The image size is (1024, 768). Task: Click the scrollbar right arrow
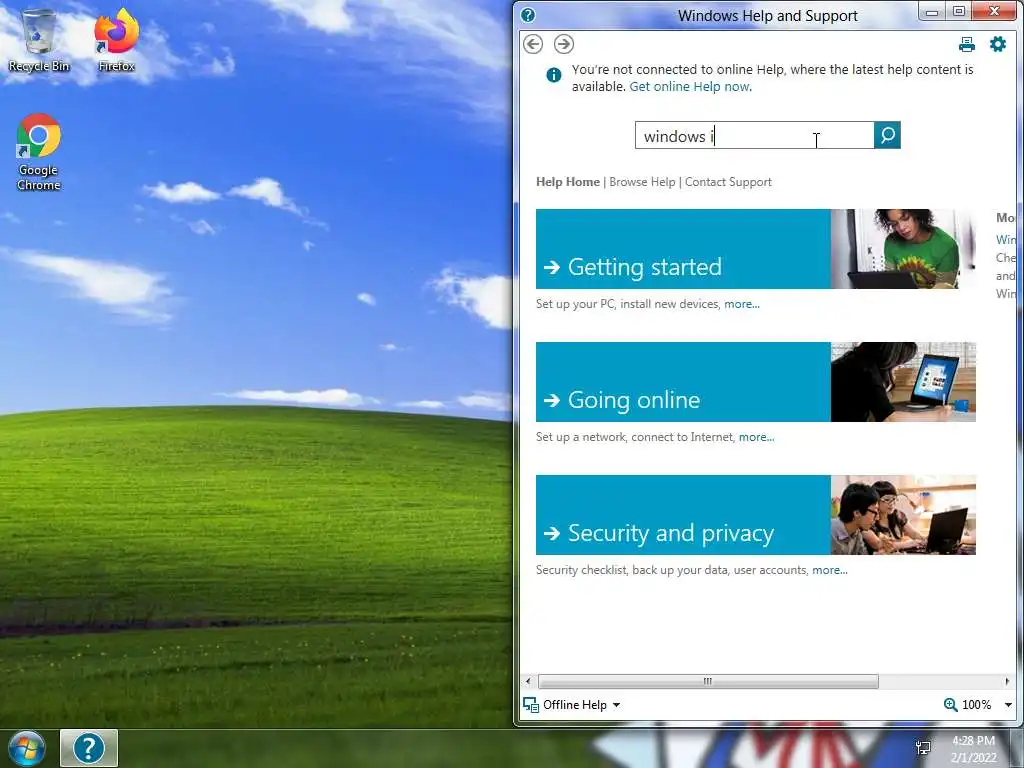tap(1007, 681)
